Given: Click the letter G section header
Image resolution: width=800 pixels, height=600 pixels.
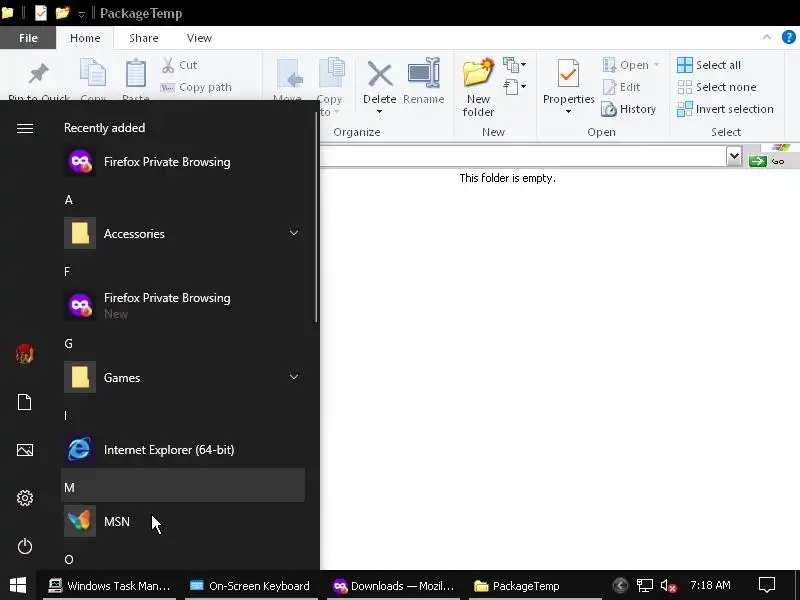Looking at the screenshot, I should [68, 344].
